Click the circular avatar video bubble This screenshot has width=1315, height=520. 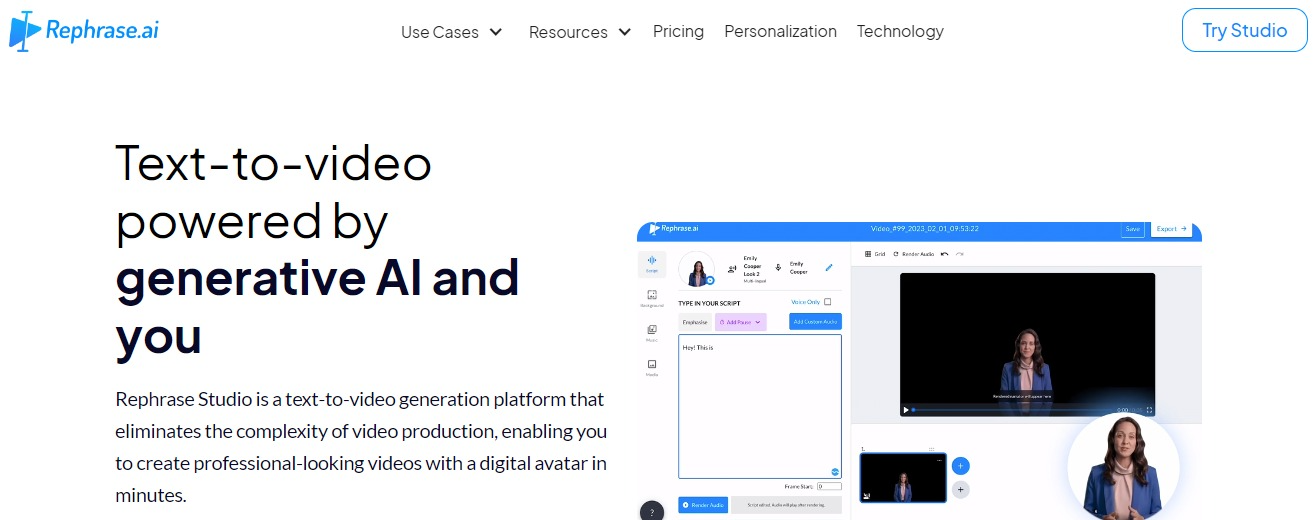1123,466
